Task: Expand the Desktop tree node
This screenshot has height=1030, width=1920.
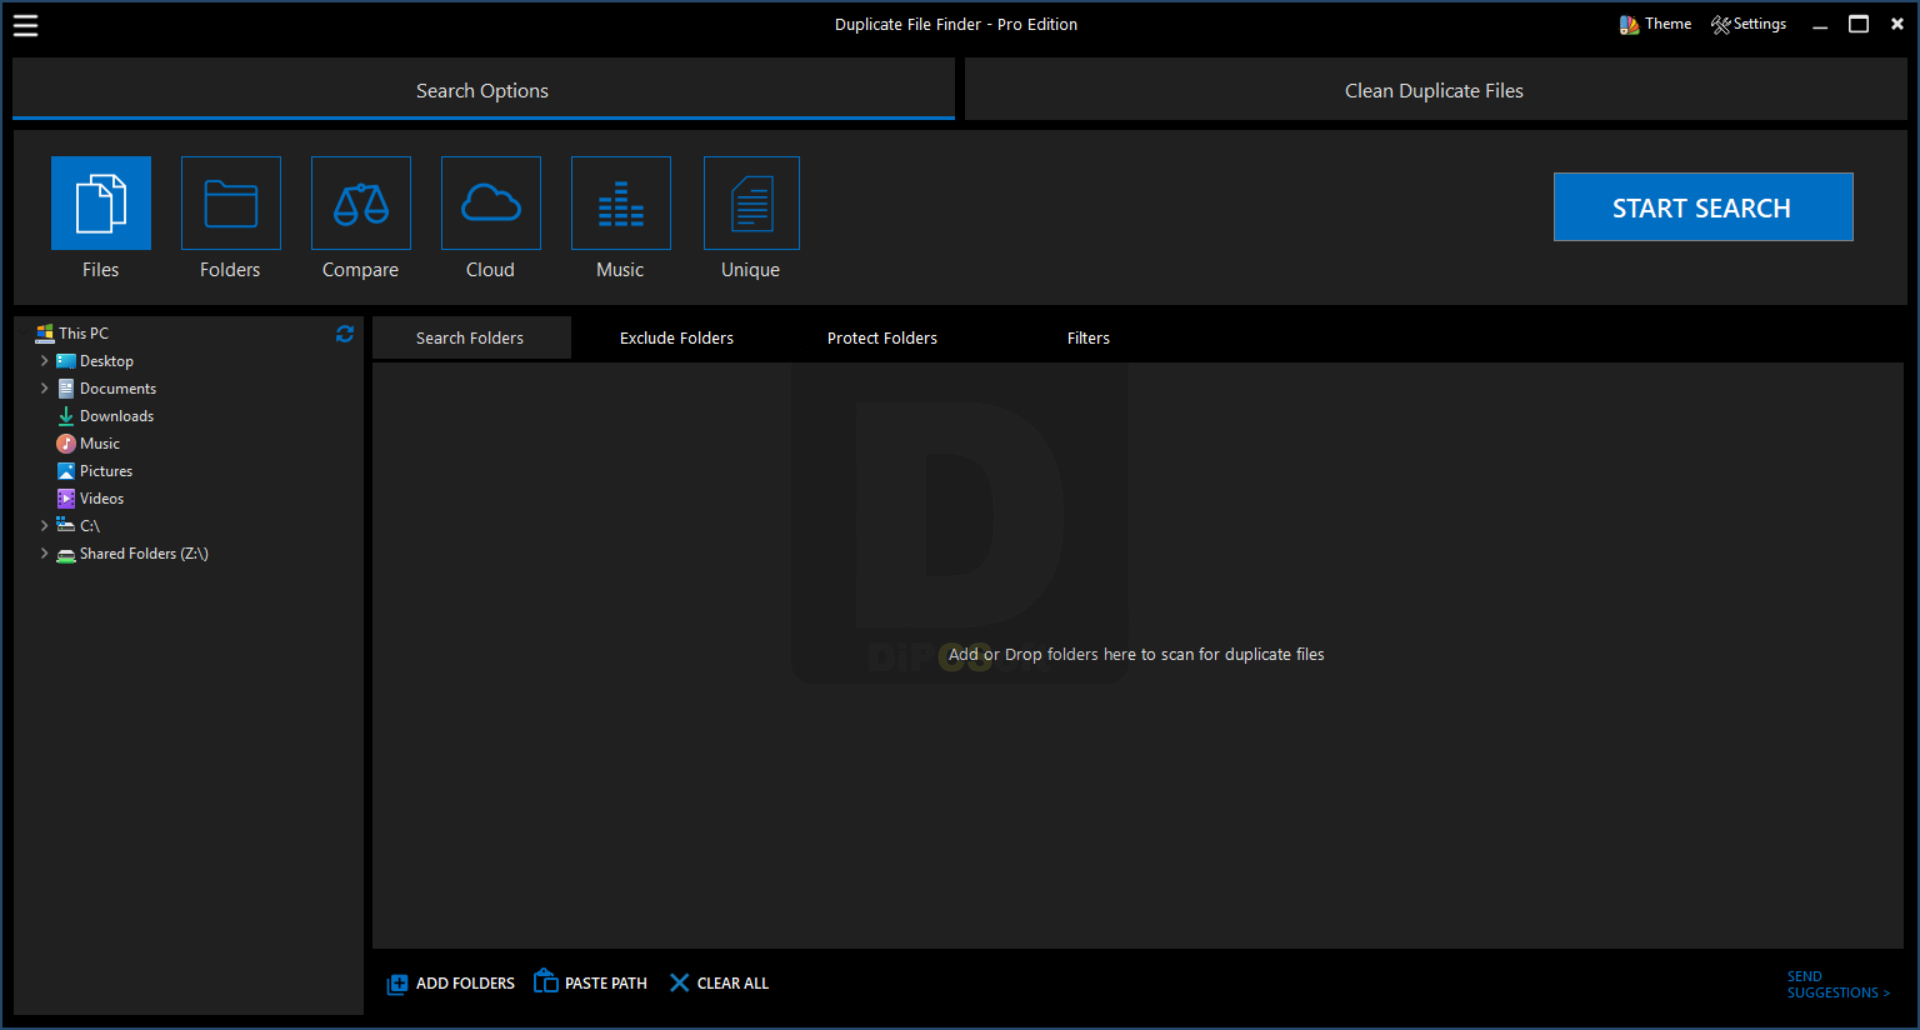Action: click(x=44, y=360)
